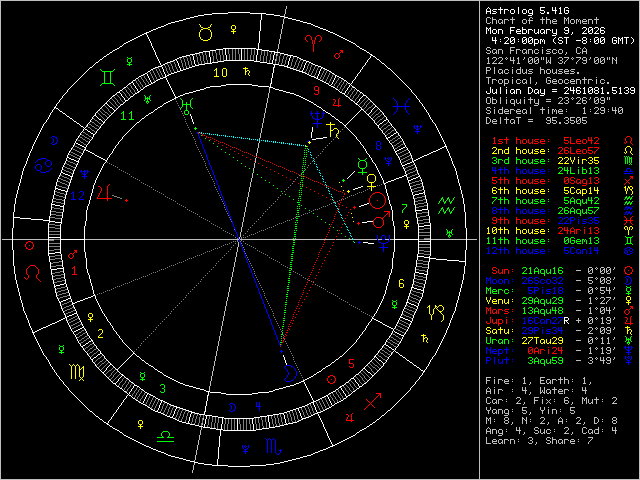The width and height of the screenshot is (640, 480).
Task: Click the green Gemini sign glyph on the outer ring
Action: point(107,77)
